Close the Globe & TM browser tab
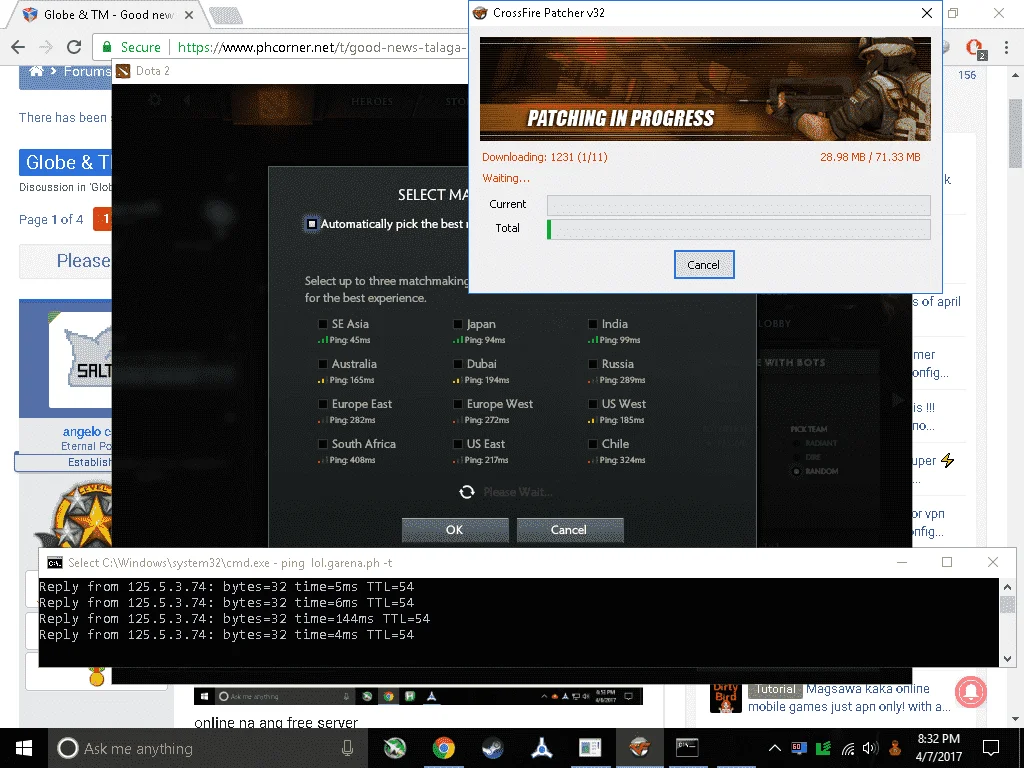This screenshot has height=768, width=1024. (189, 14)
